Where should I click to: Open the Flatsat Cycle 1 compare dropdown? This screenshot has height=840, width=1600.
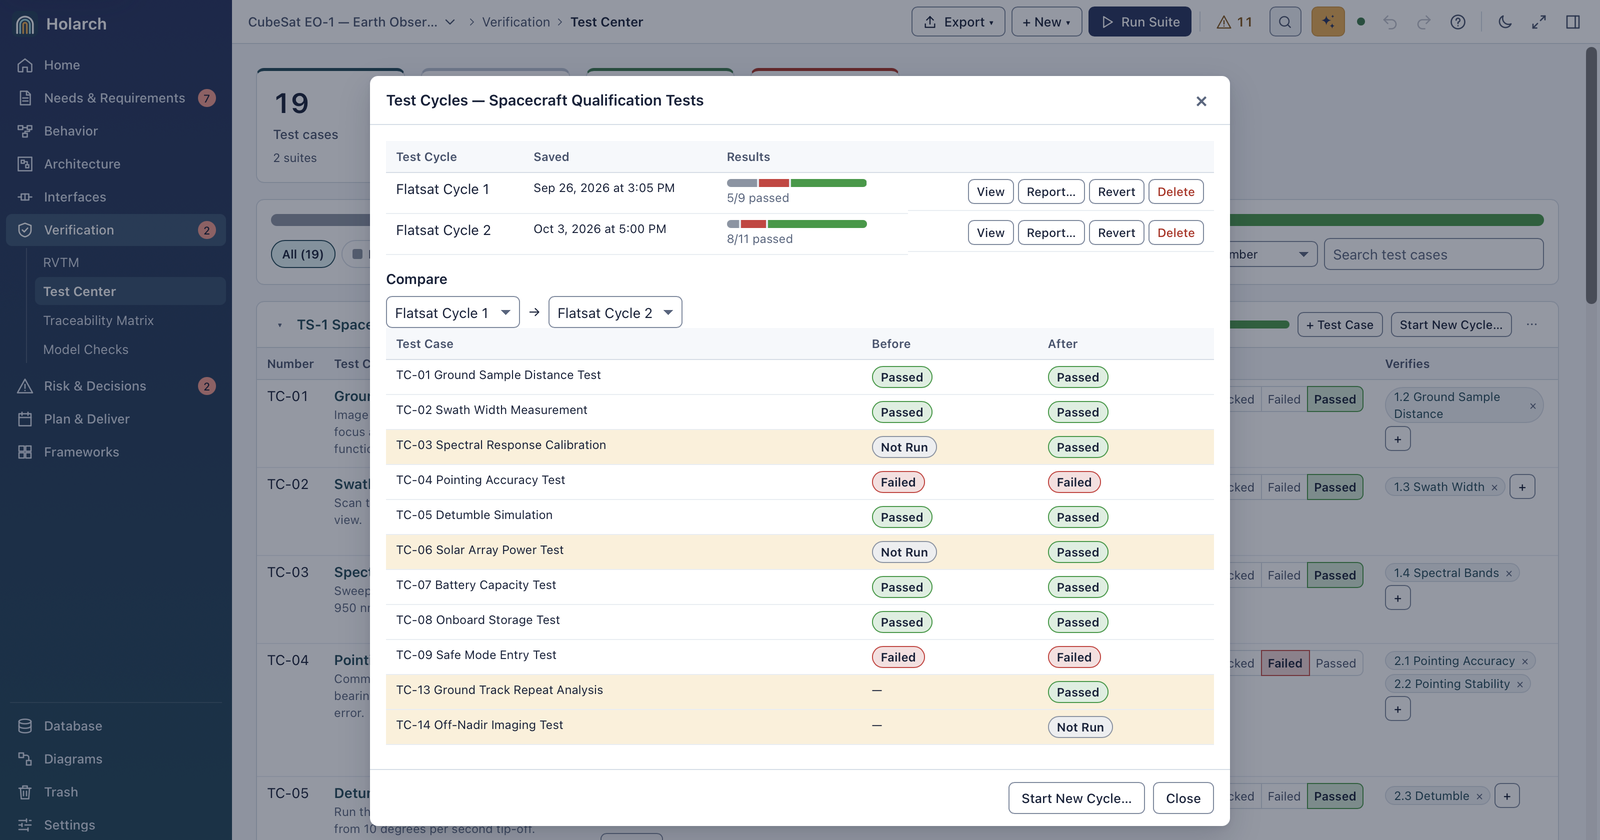453,312
